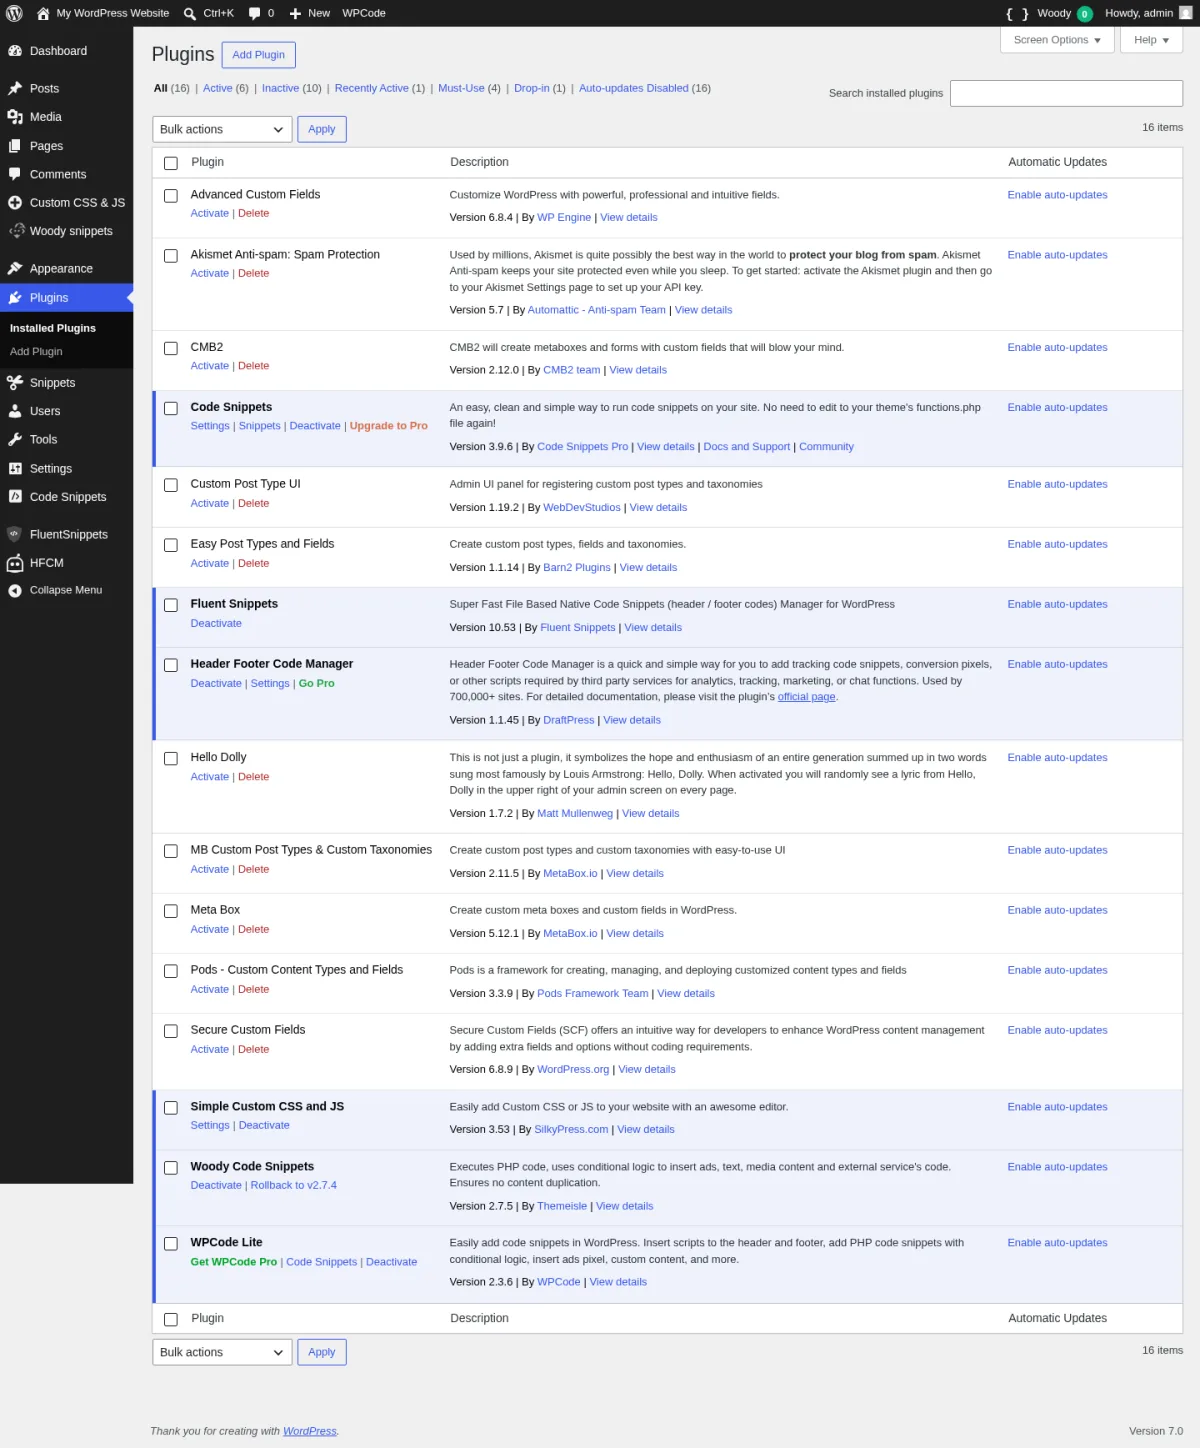Enable auto-updates for Hello Dolly
The image size is (1200, 1448).
click(1057, 758)
